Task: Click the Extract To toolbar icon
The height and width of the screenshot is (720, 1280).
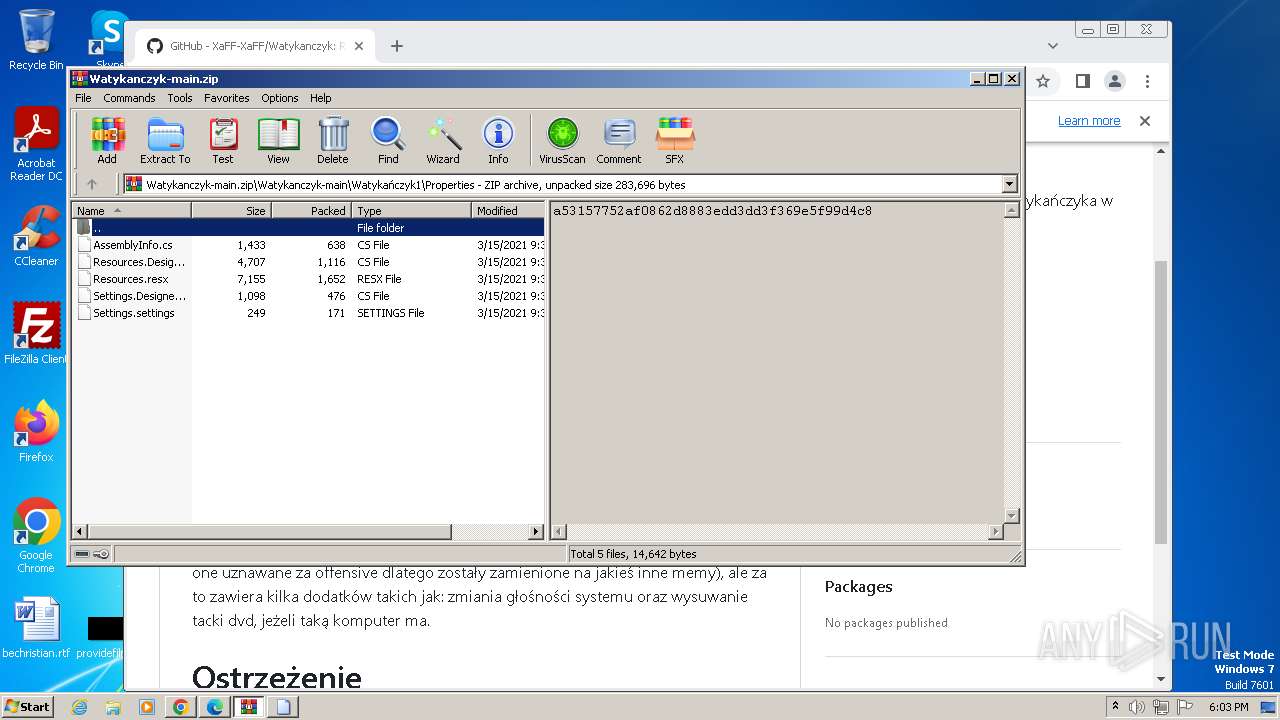Action: tap(165, 140)
